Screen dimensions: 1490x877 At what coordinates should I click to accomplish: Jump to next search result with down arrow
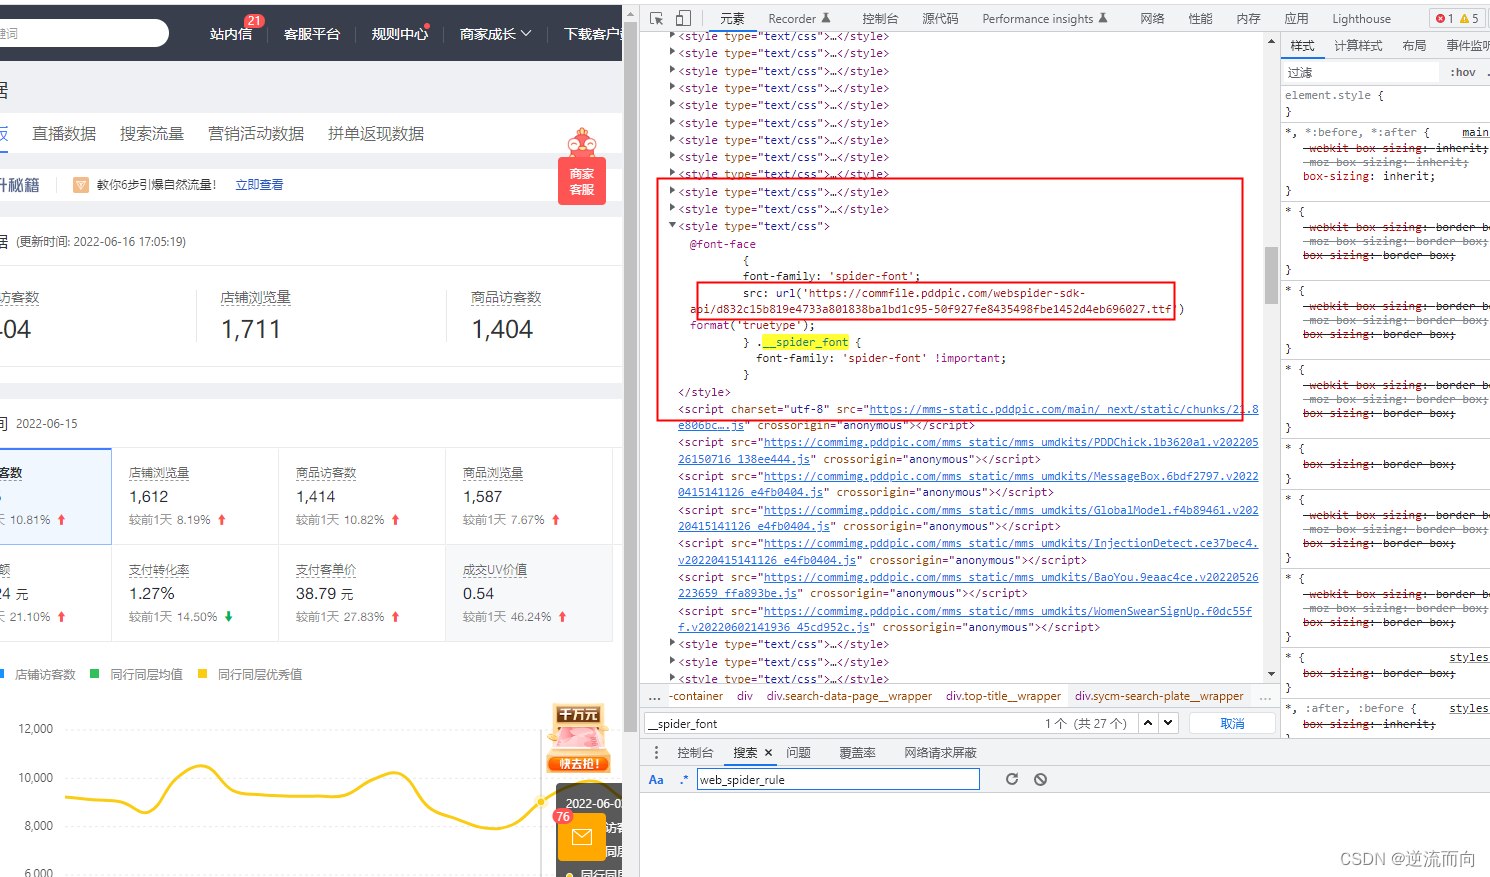point(1168,723)
